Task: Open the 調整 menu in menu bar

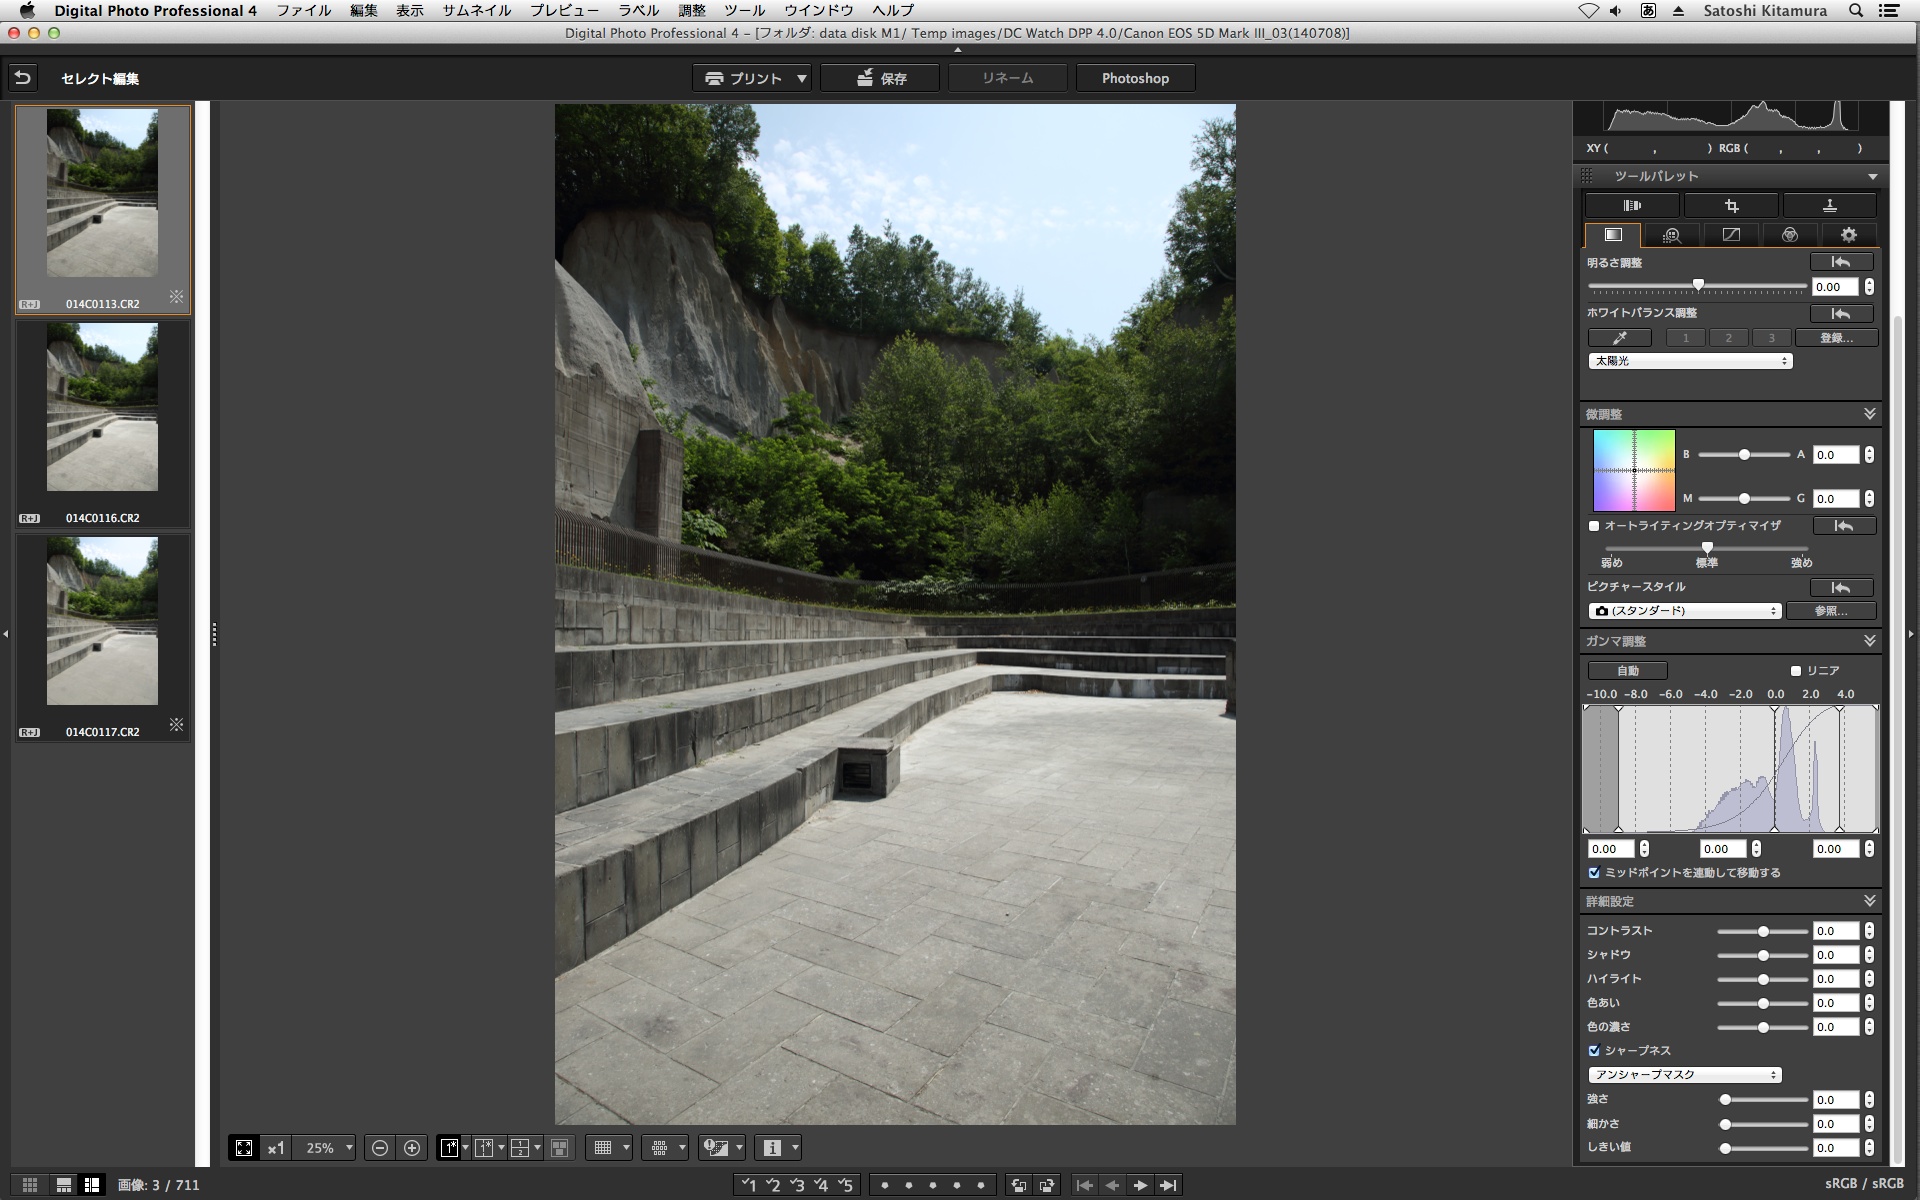Action: pyautogui.click(x=691, y=11)
